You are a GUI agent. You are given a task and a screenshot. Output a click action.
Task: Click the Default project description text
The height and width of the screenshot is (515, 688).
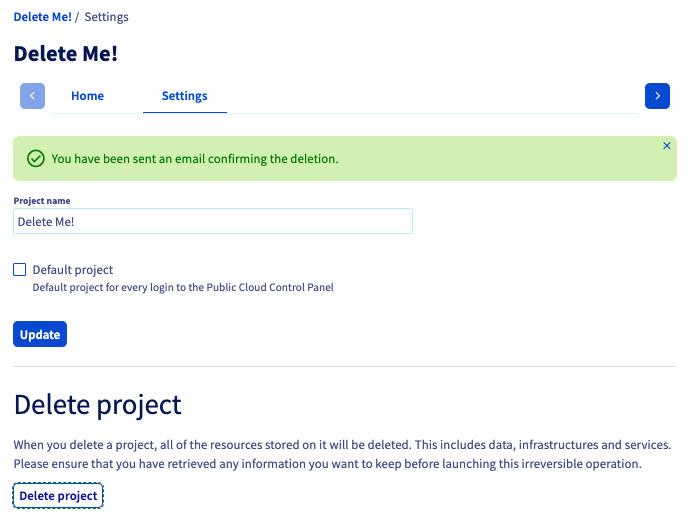pyautogui.click(x=183, y=287)
